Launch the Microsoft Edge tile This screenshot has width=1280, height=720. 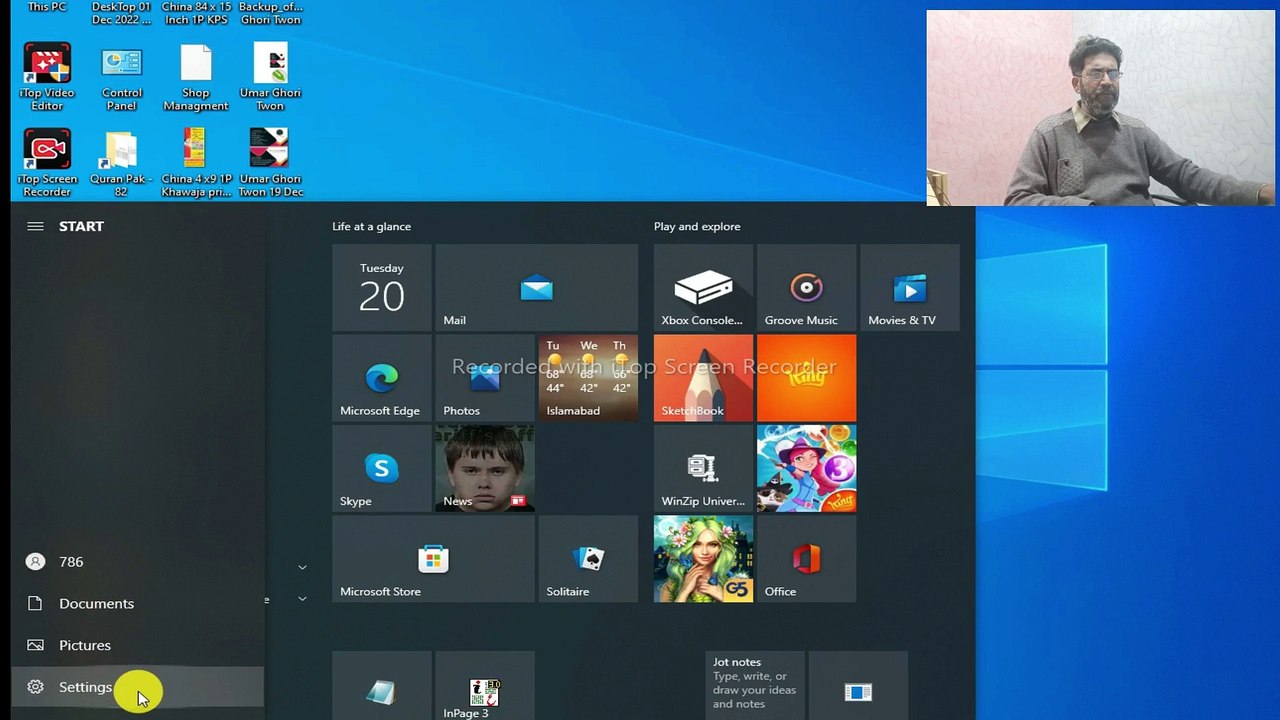click(382, 378)
